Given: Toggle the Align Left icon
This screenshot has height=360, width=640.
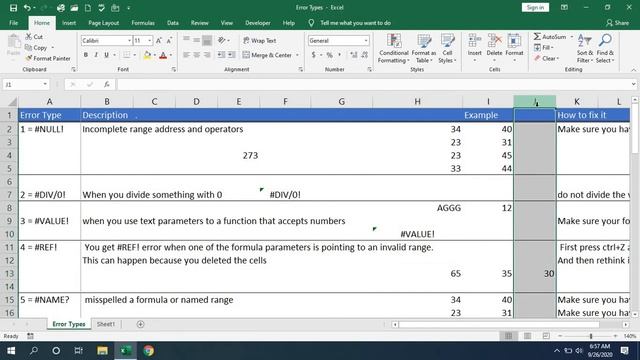Looking at the screenshot, I should click(186, 55).
